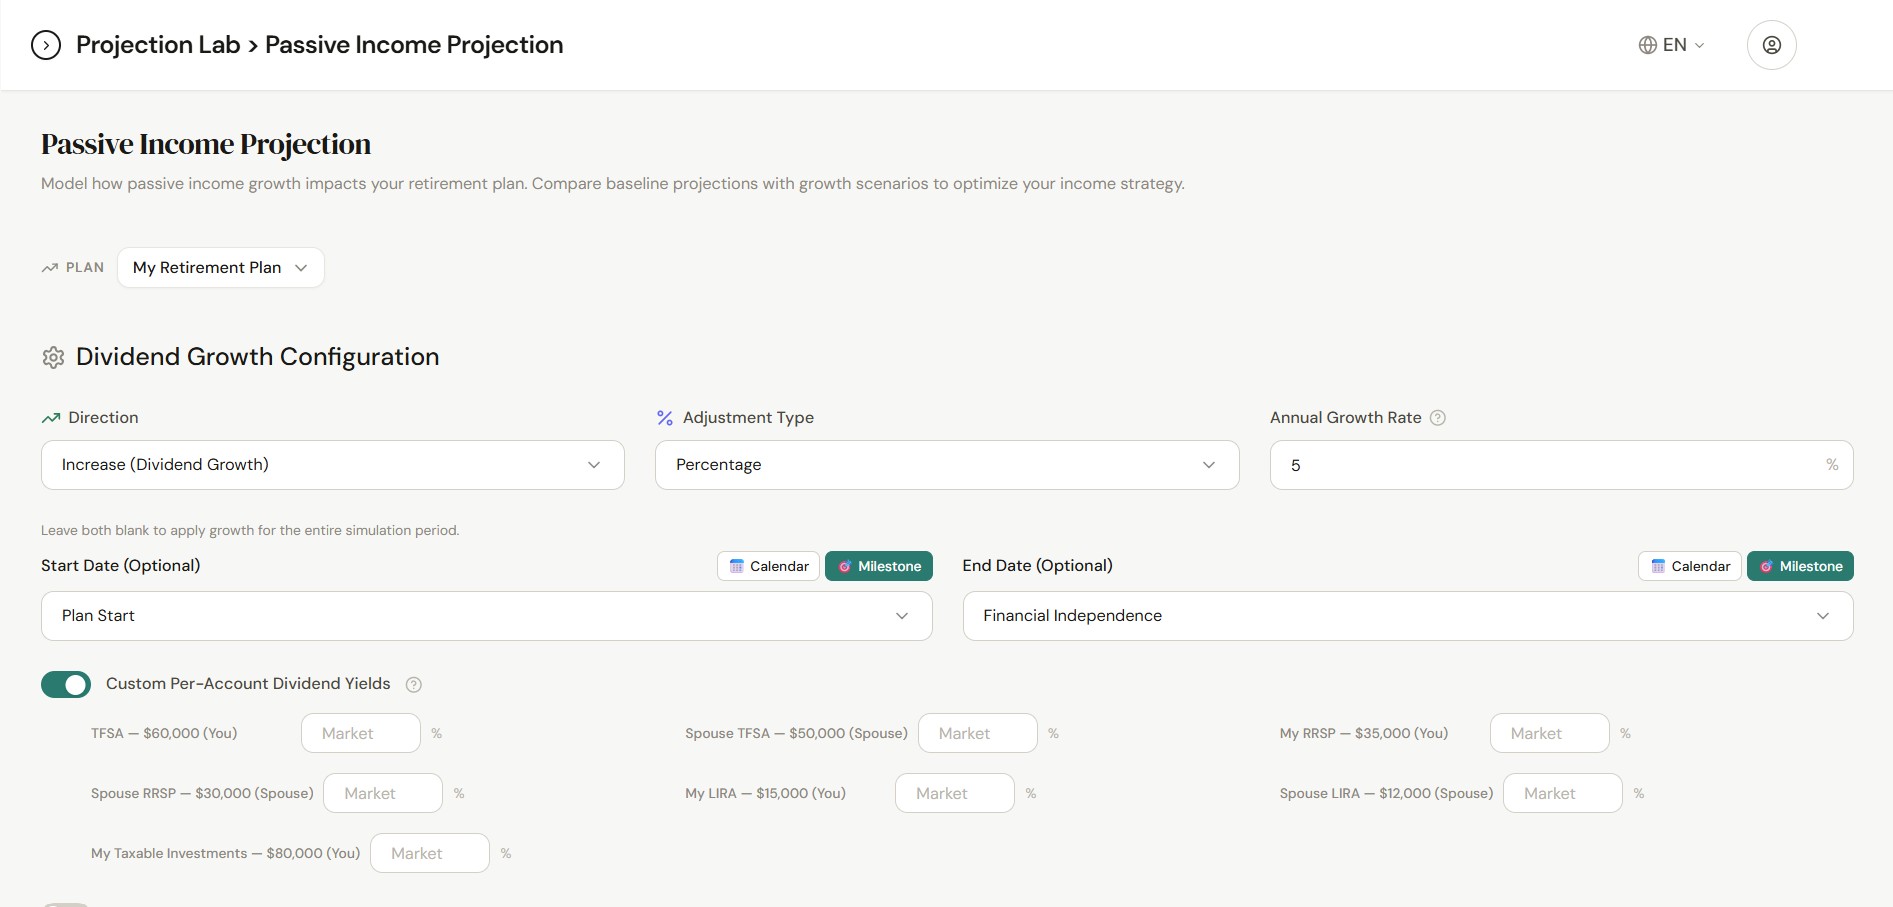Click the trend icon beside PLAN label
Viewport: 1893px width, 907px height.
click(x=50, y=268)
